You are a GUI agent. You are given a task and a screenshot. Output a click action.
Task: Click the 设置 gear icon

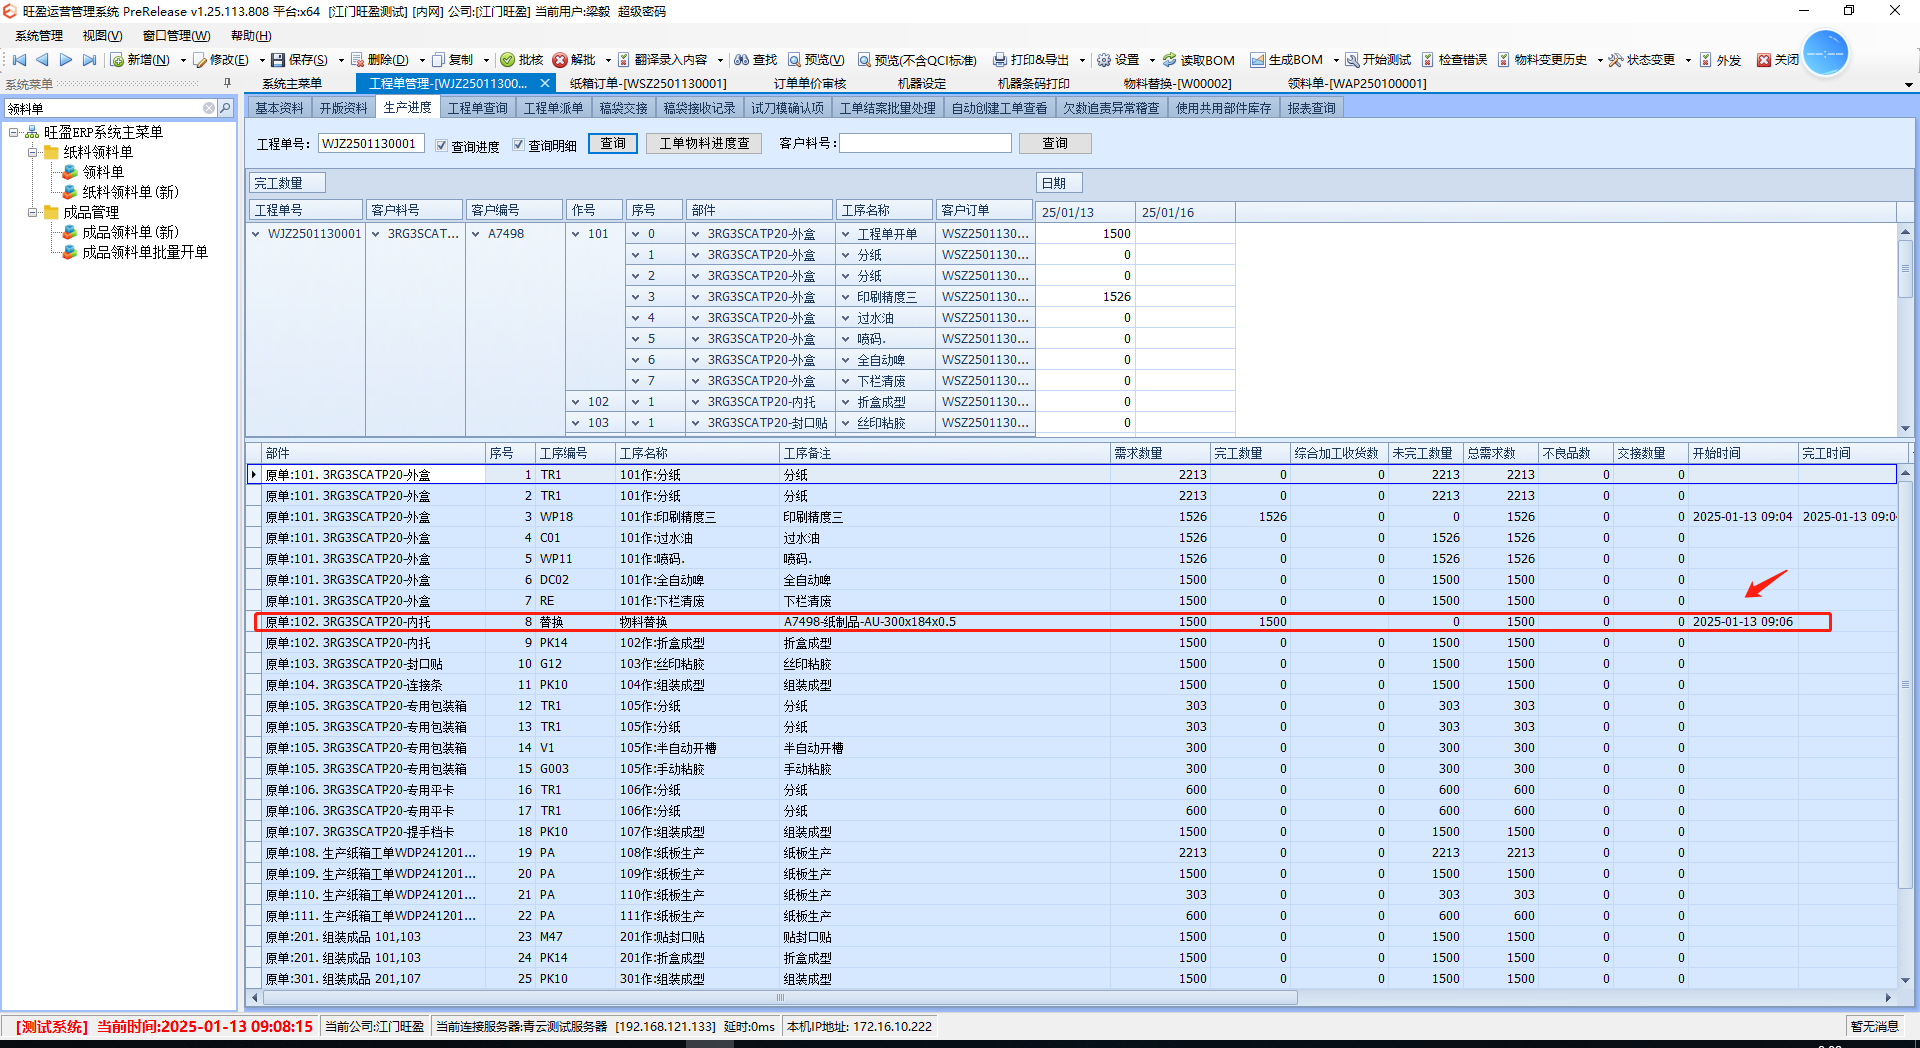[x=1104, y=60]
